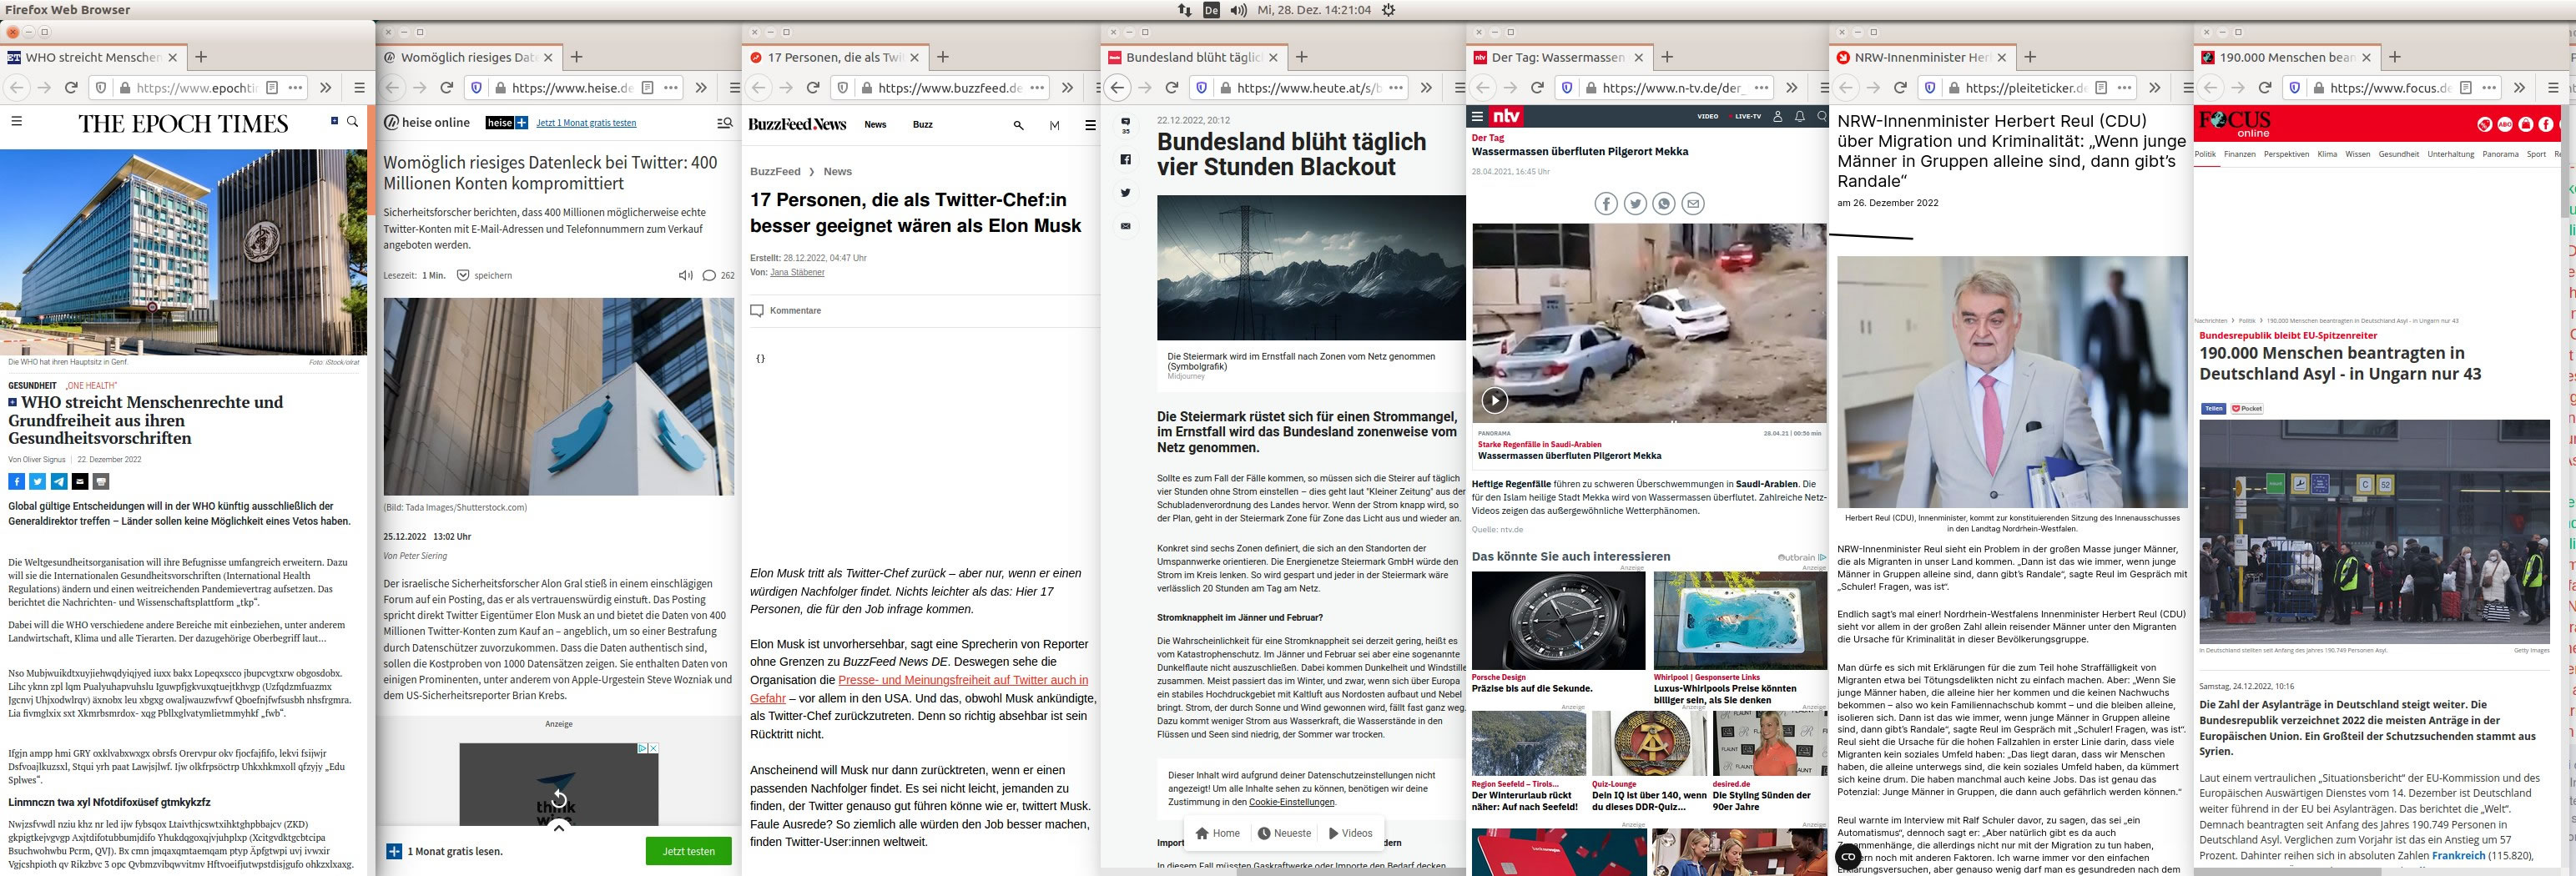This screenshot has width=2576, height=876.
Task: Open 'Cookie-Einstellungen' link on heute.at
Action: pos(1291,802)
